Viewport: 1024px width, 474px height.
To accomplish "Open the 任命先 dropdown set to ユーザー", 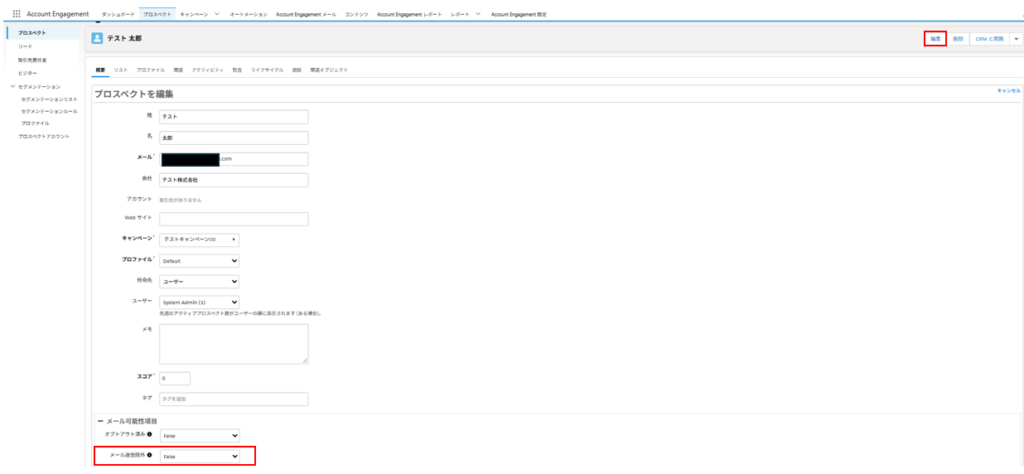I will point(199,281).
